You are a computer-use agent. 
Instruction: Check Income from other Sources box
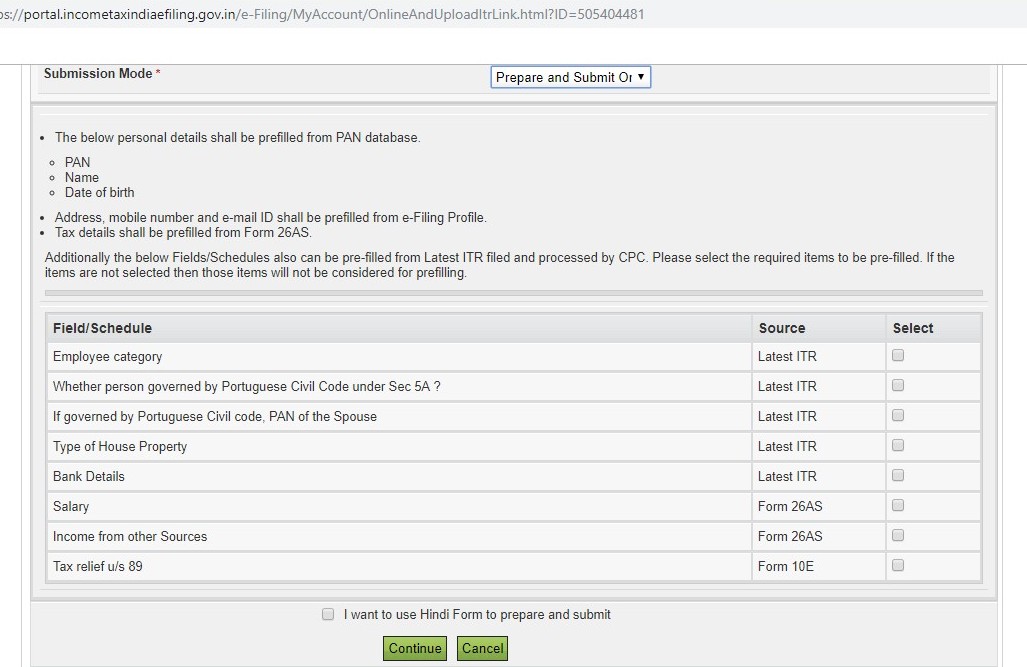tap(898, 535)
